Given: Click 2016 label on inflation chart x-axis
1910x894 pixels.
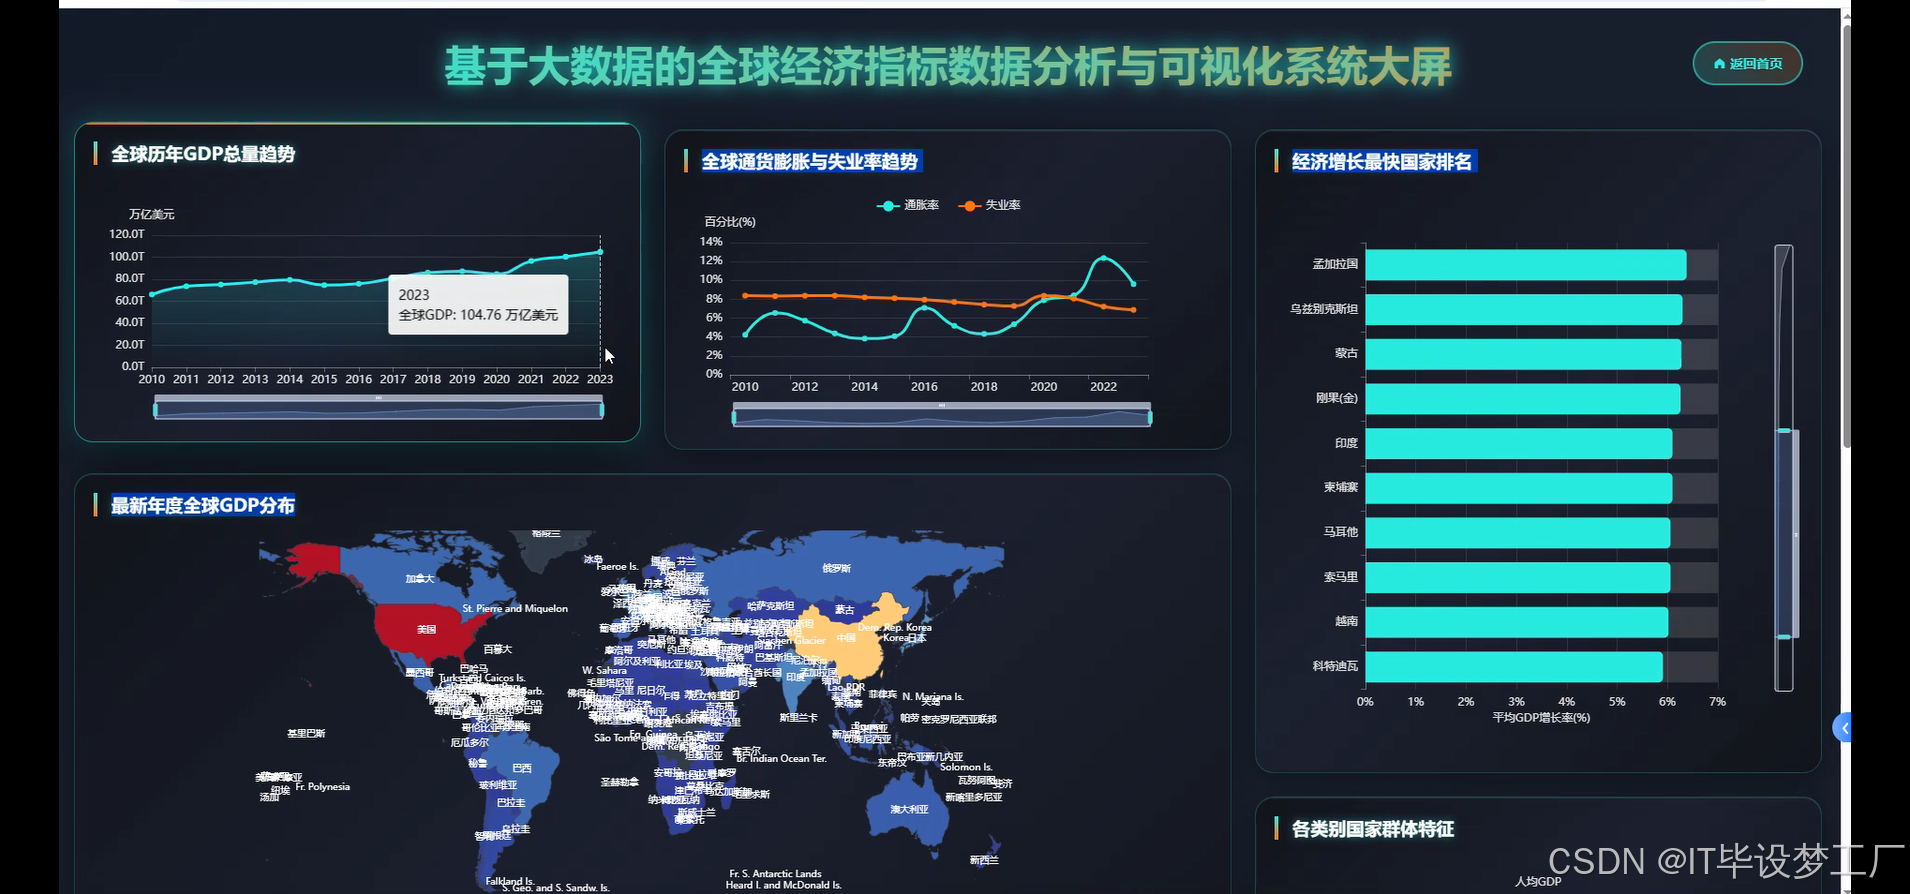Looking at the screenshot, I should pyautogui.click(x=924, y=386).
